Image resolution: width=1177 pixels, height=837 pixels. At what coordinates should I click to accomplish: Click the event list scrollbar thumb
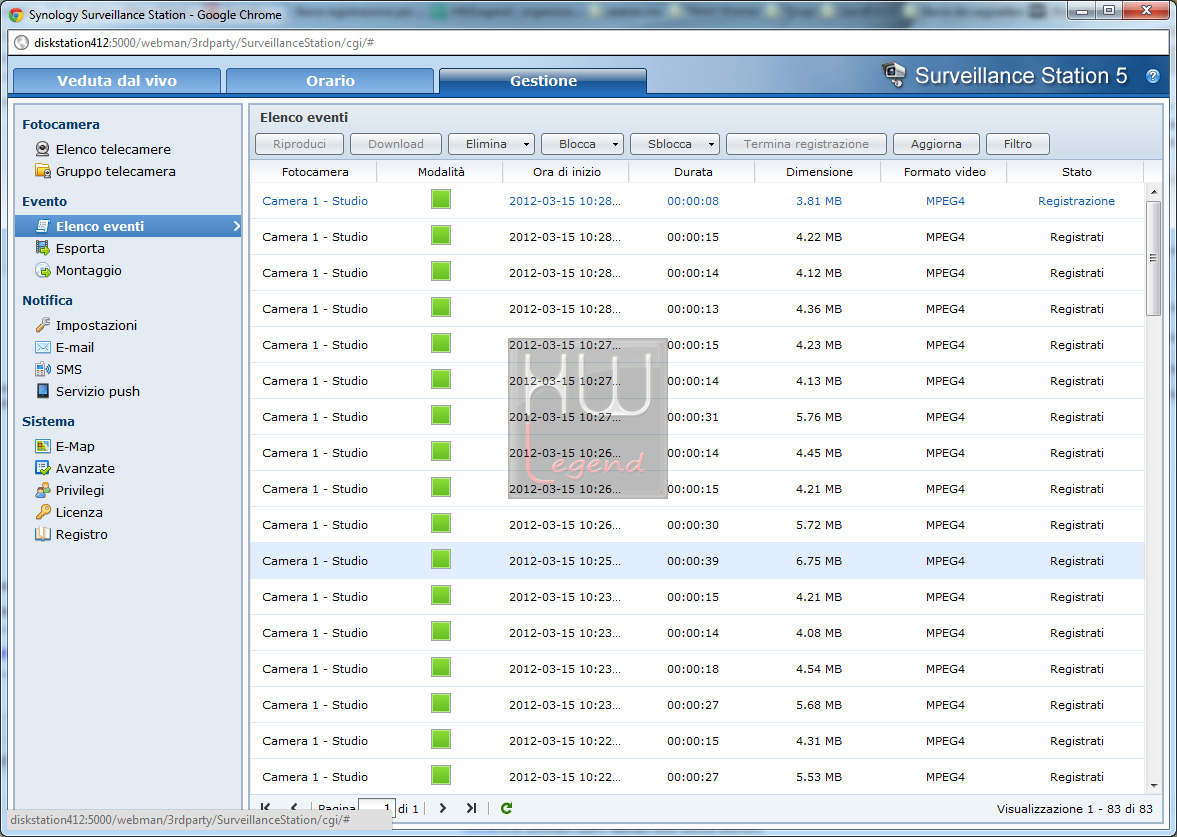[1153, 258]
